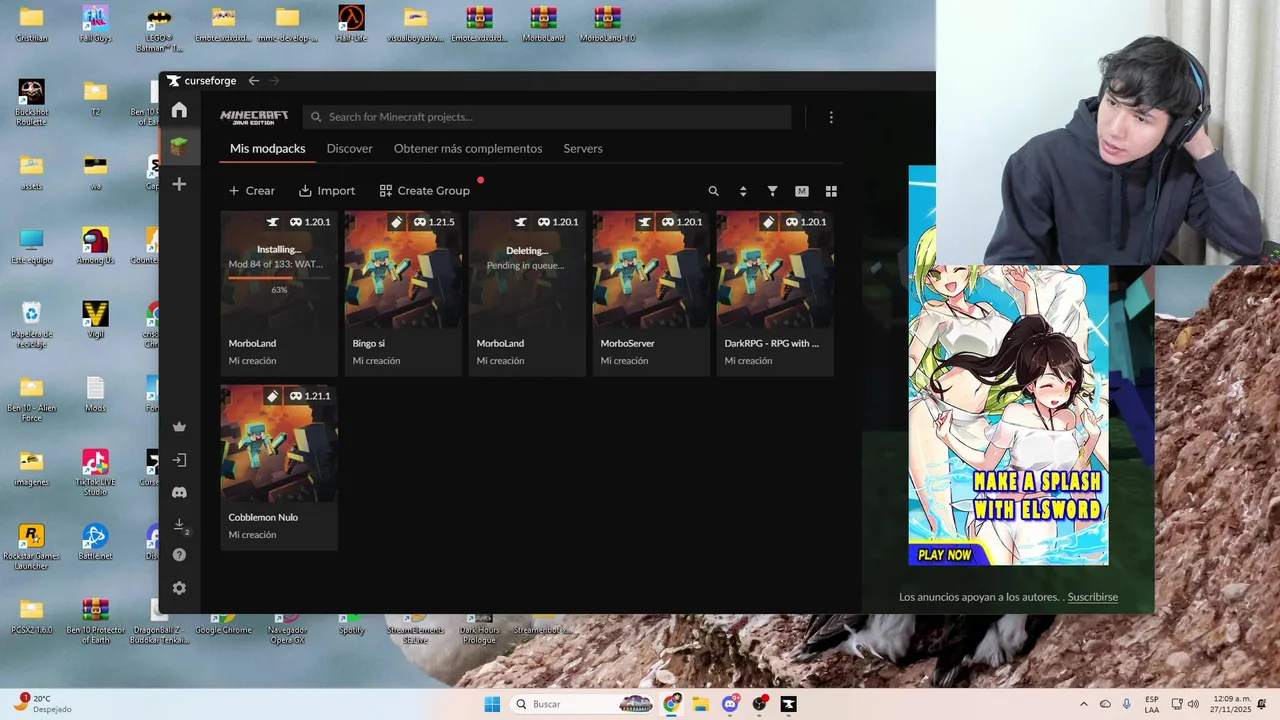Select the Cristhian desktop folder
The width and height of the screenshot is (1280, 720).
31,24
